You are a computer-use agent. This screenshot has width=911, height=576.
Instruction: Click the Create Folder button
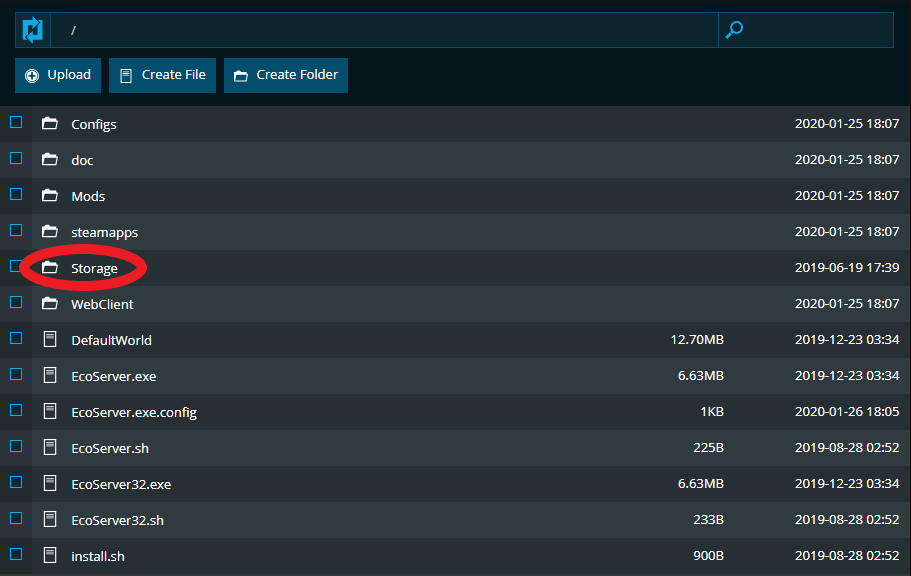click(286, 75)
